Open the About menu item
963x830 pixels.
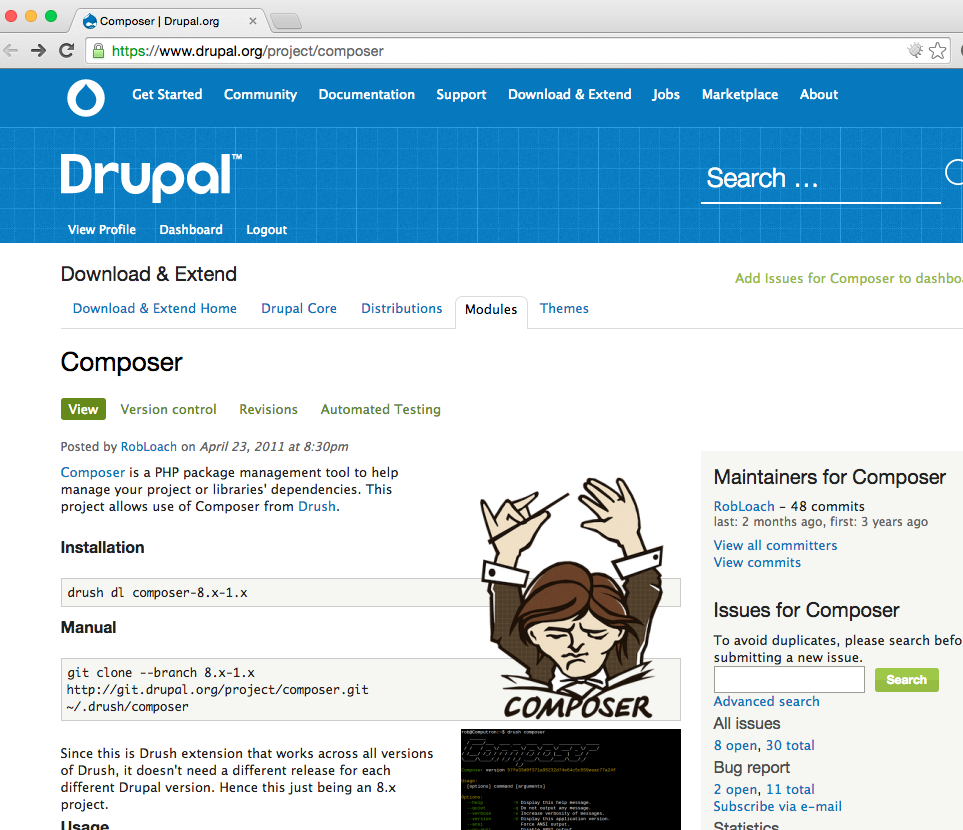click(x=819, y=95)
